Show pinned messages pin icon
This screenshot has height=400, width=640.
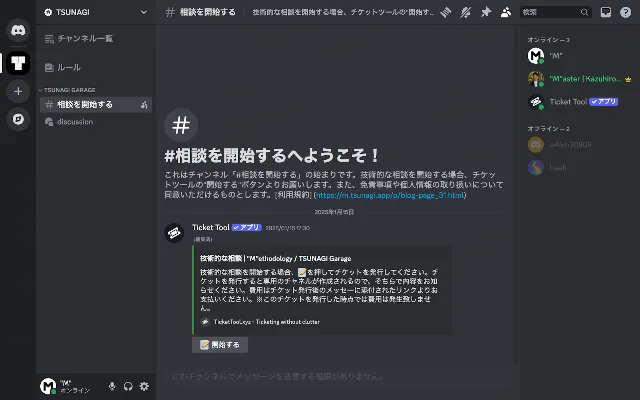click(x=486, y=12)
